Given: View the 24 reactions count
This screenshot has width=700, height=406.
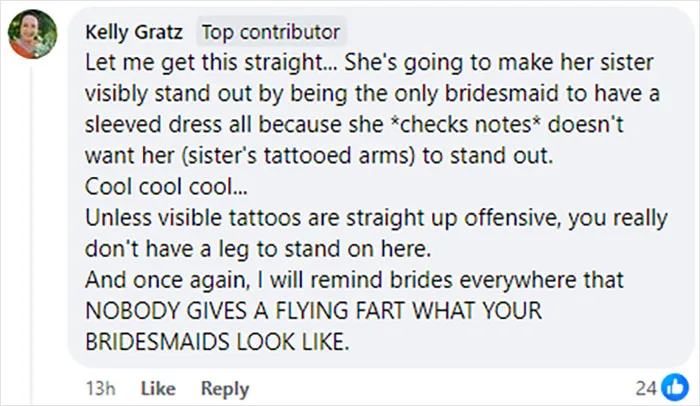Looking at the screenshot, I should [x=646, y=388].
